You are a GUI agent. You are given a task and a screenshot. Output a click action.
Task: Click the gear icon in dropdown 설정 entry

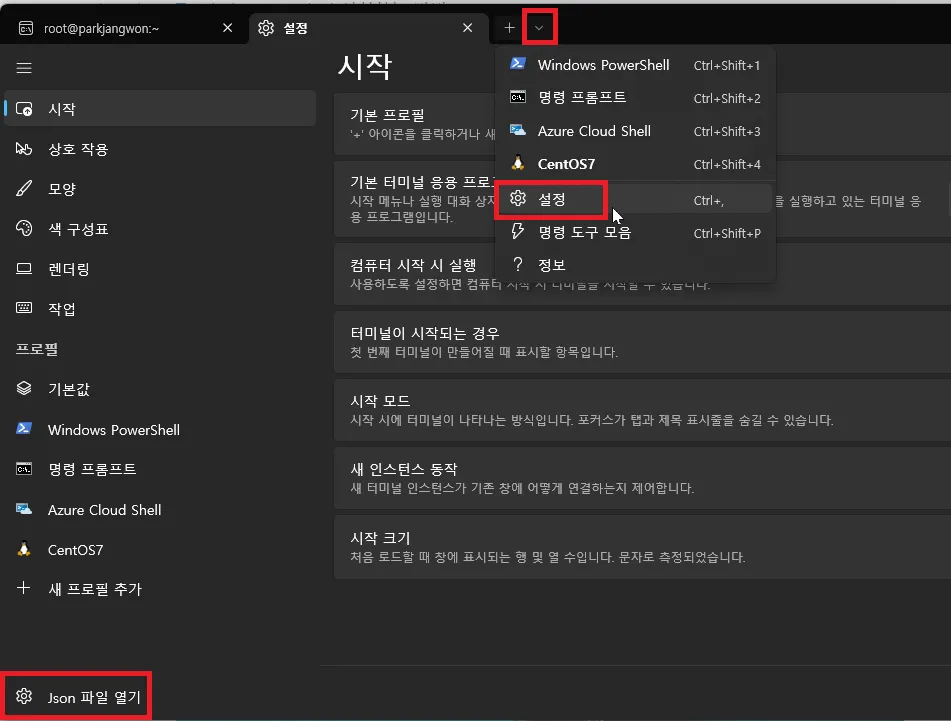[x=517, y=198]
